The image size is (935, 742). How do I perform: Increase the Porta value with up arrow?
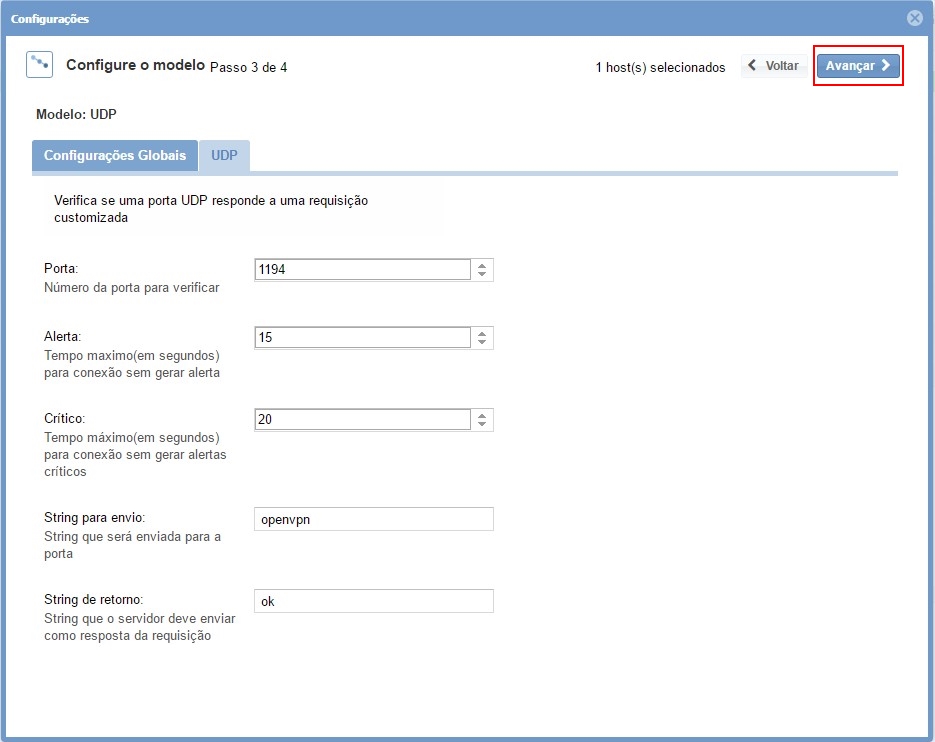tap(482, 265)
